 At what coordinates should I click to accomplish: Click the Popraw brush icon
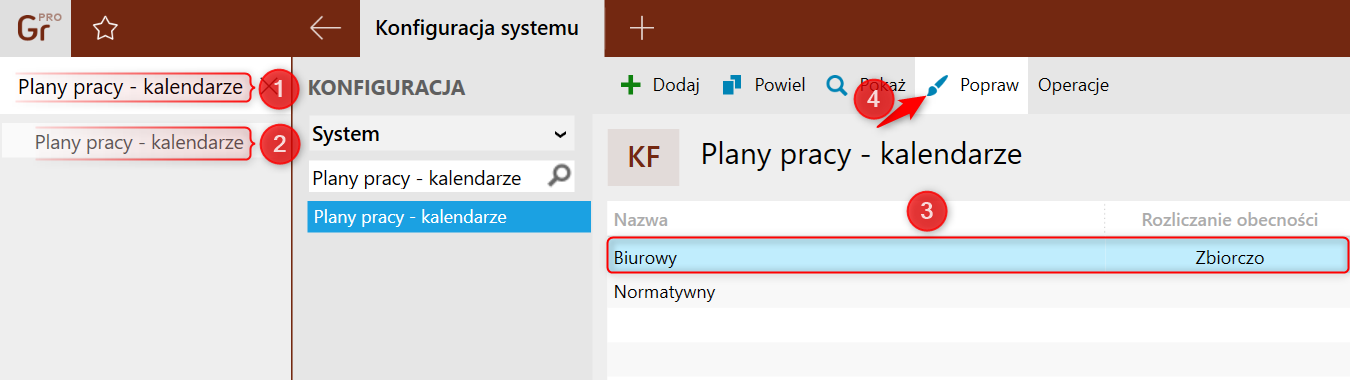click(x=937, y=85)
